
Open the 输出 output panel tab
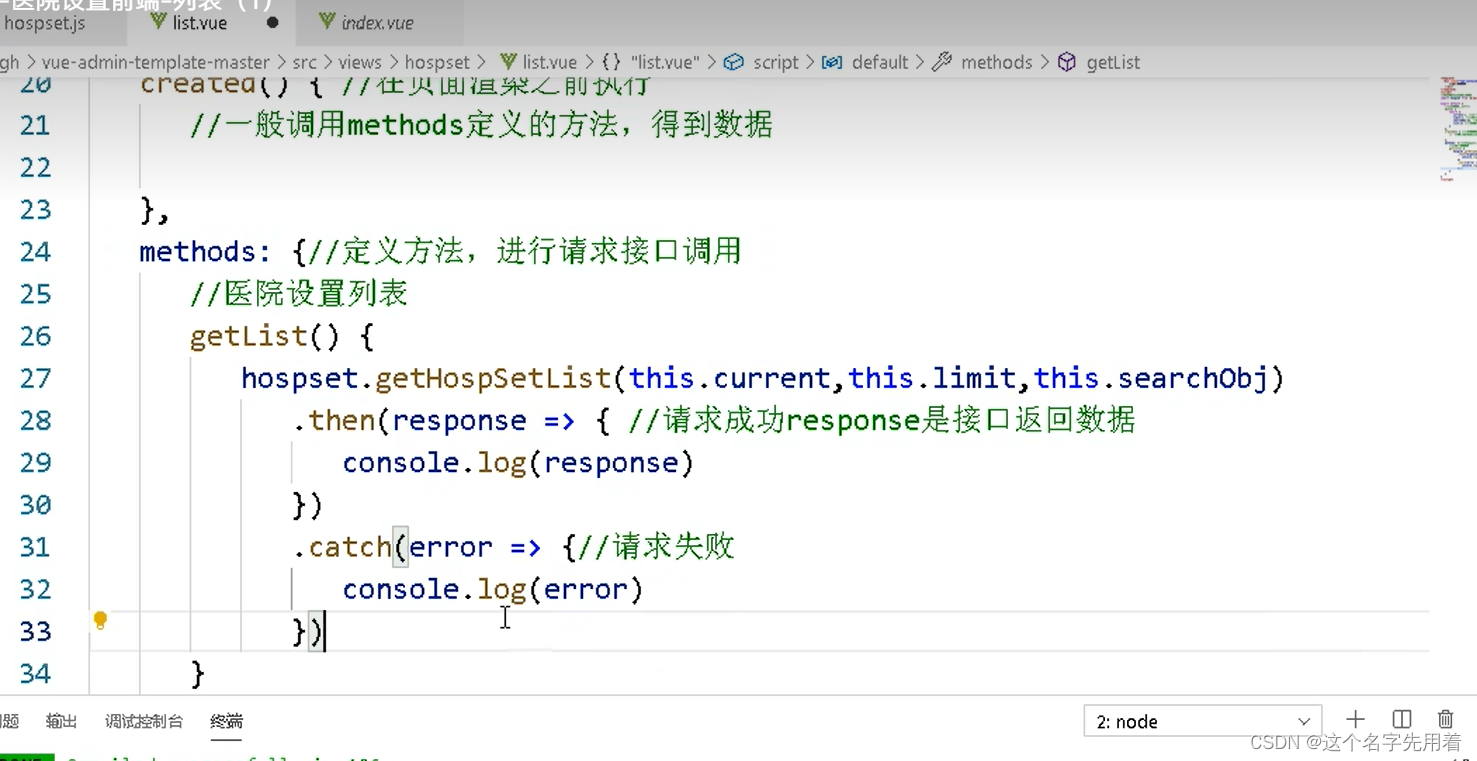61,721
